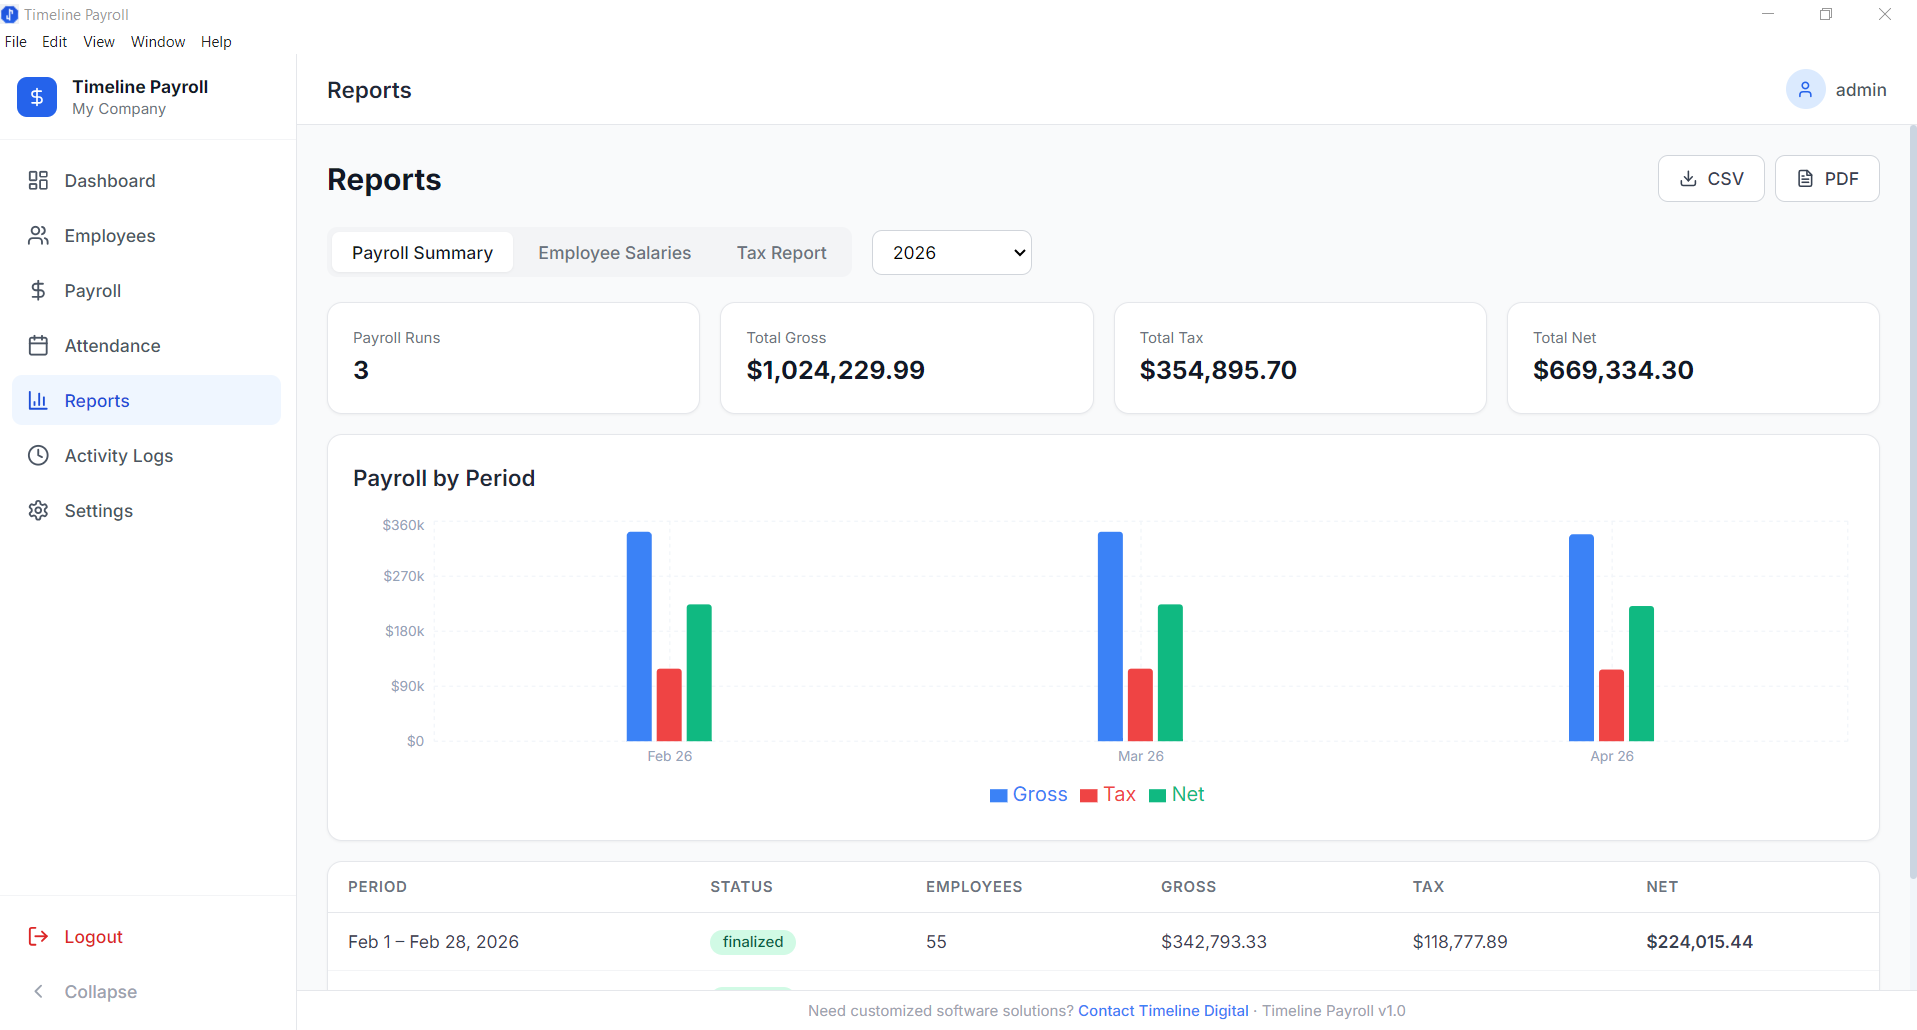Open the Dashboard section via its grid icon
This screenshot has width=1917, height=1030.
tap(38, 180)
